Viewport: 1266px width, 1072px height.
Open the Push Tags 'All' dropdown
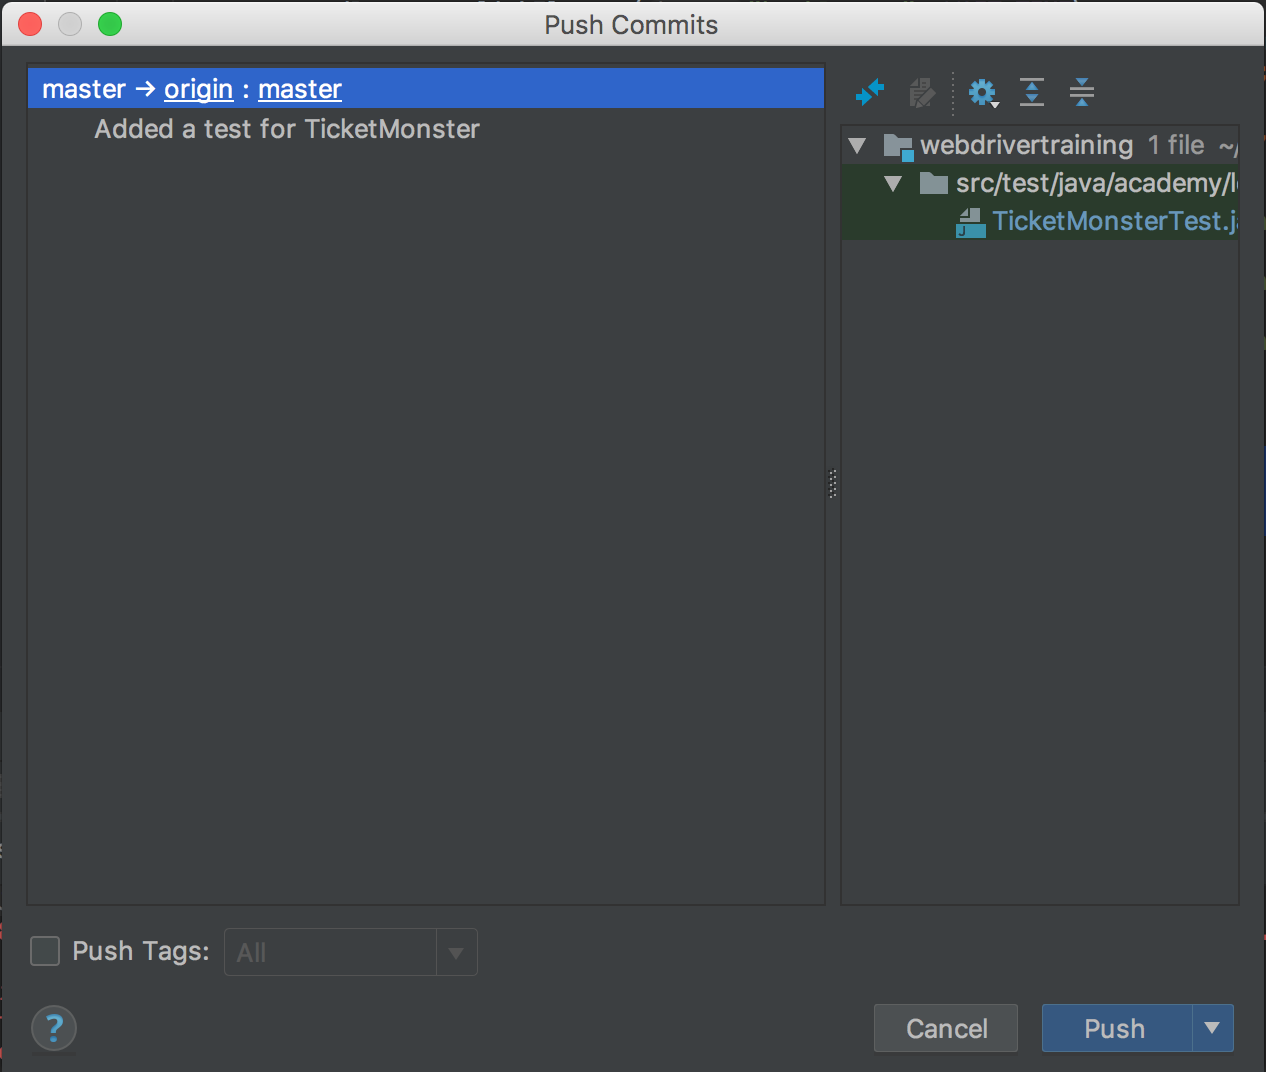456,953
